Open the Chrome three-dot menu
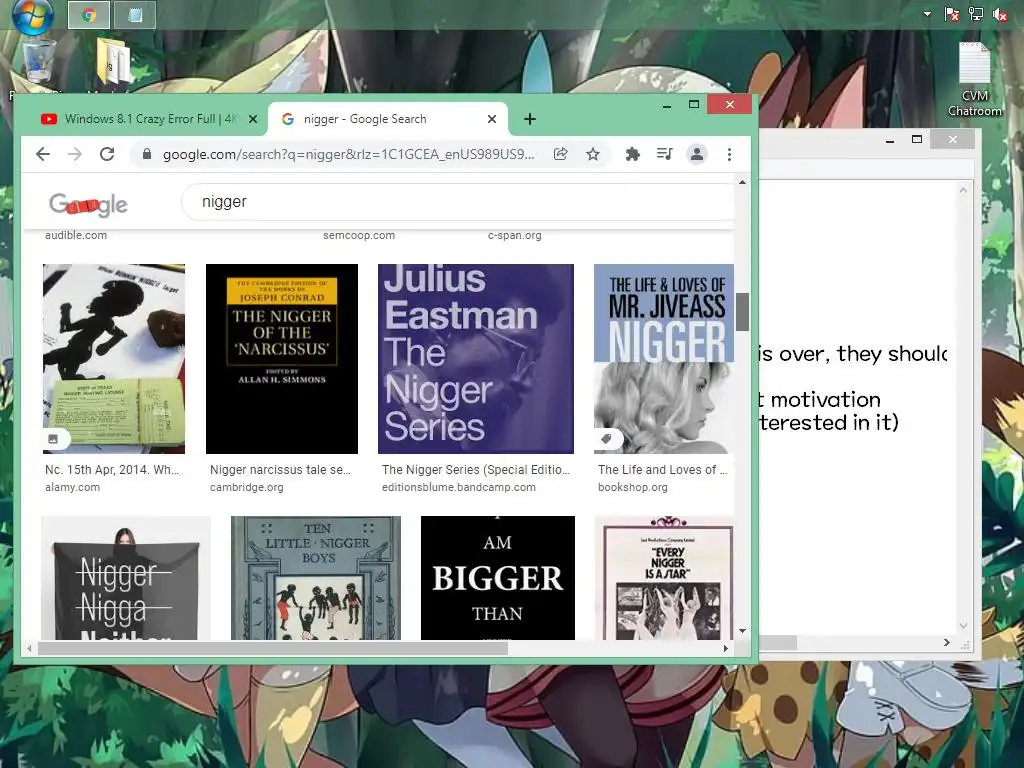This screenshot has height=768, width=1024. coord(729,154)
